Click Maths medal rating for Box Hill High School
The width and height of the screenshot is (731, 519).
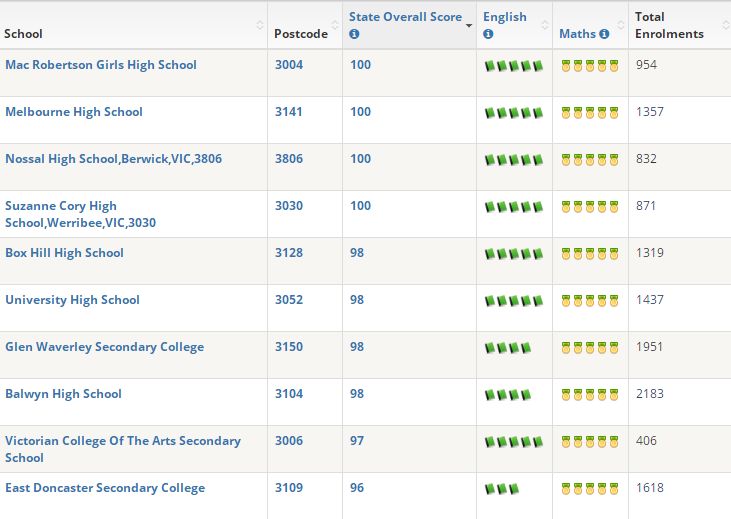[x=590, y=254]
